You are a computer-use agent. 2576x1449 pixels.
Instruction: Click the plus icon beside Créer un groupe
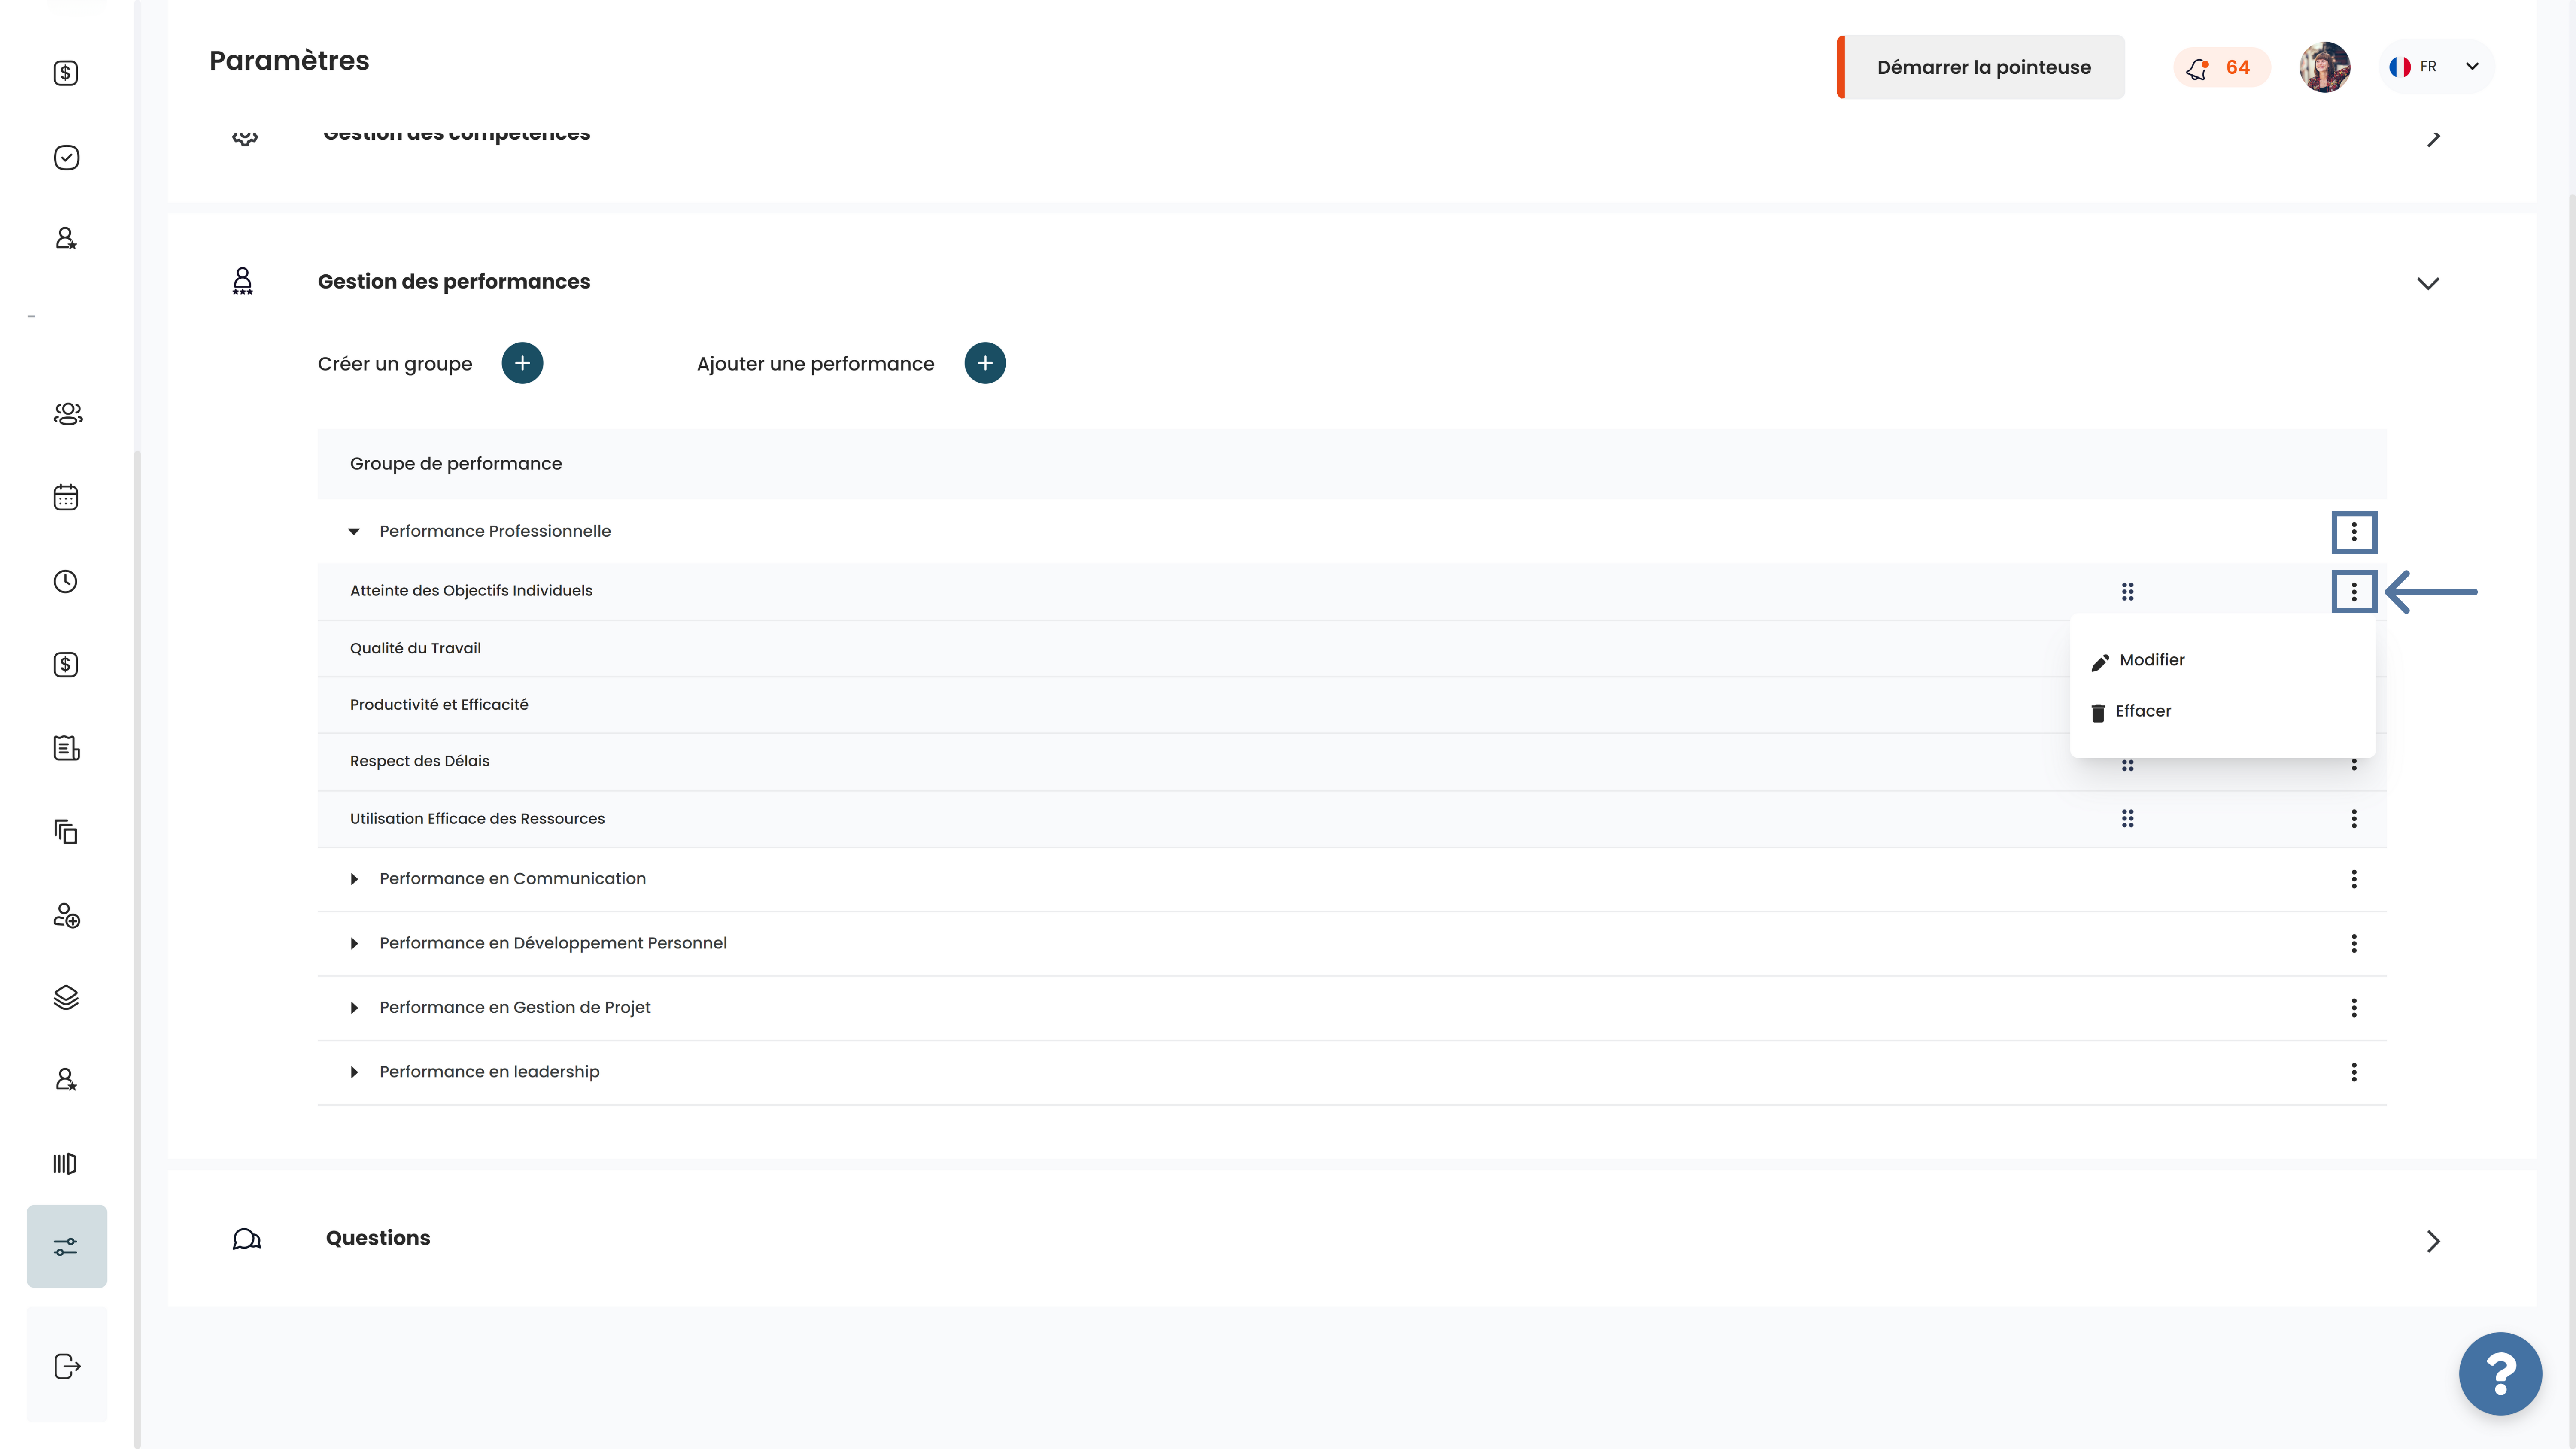pos(522,363)
